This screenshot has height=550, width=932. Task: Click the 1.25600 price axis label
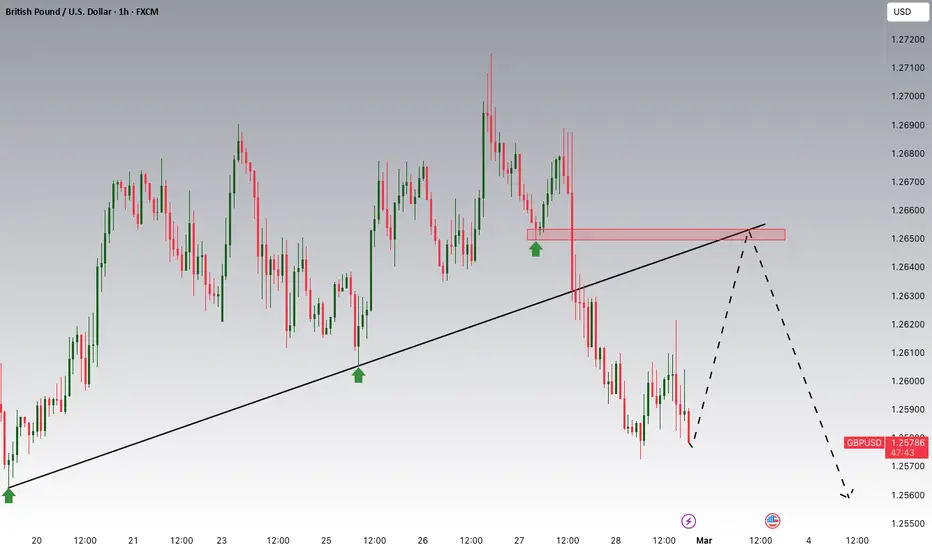pyautogui.click(x=907, y=495)
